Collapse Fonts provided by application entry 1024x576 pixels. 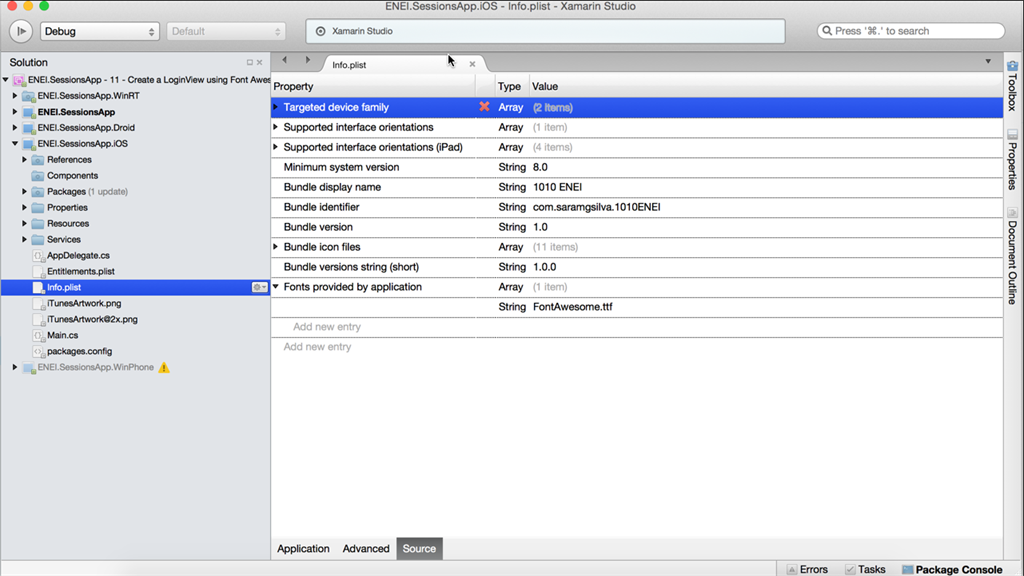[x=276, y=287]
